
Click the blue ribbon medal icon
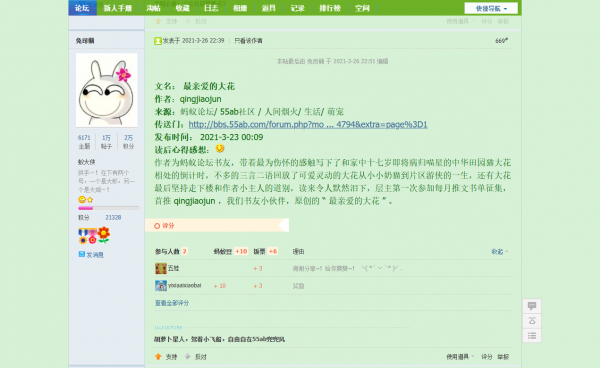coord(83,236)
